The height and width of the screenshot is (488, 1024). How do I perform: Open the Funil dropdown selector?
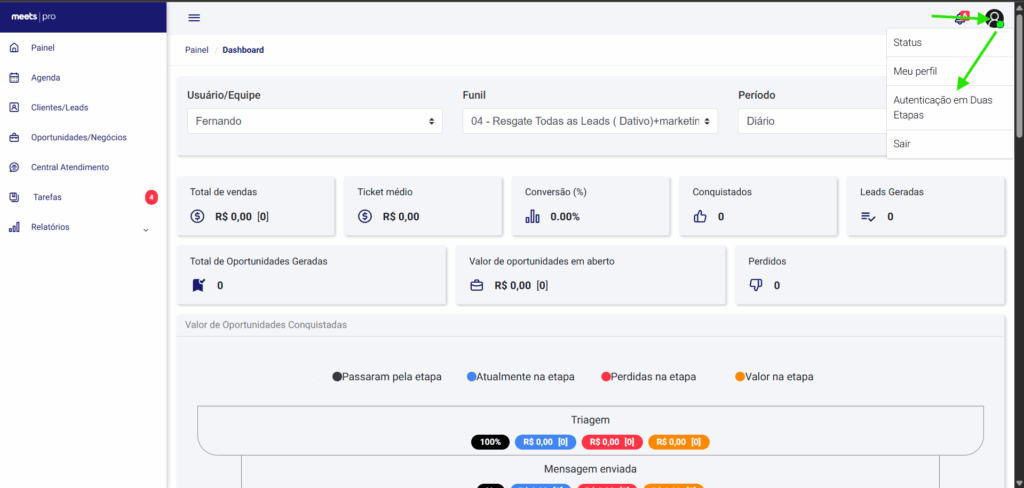coord(590,121)
